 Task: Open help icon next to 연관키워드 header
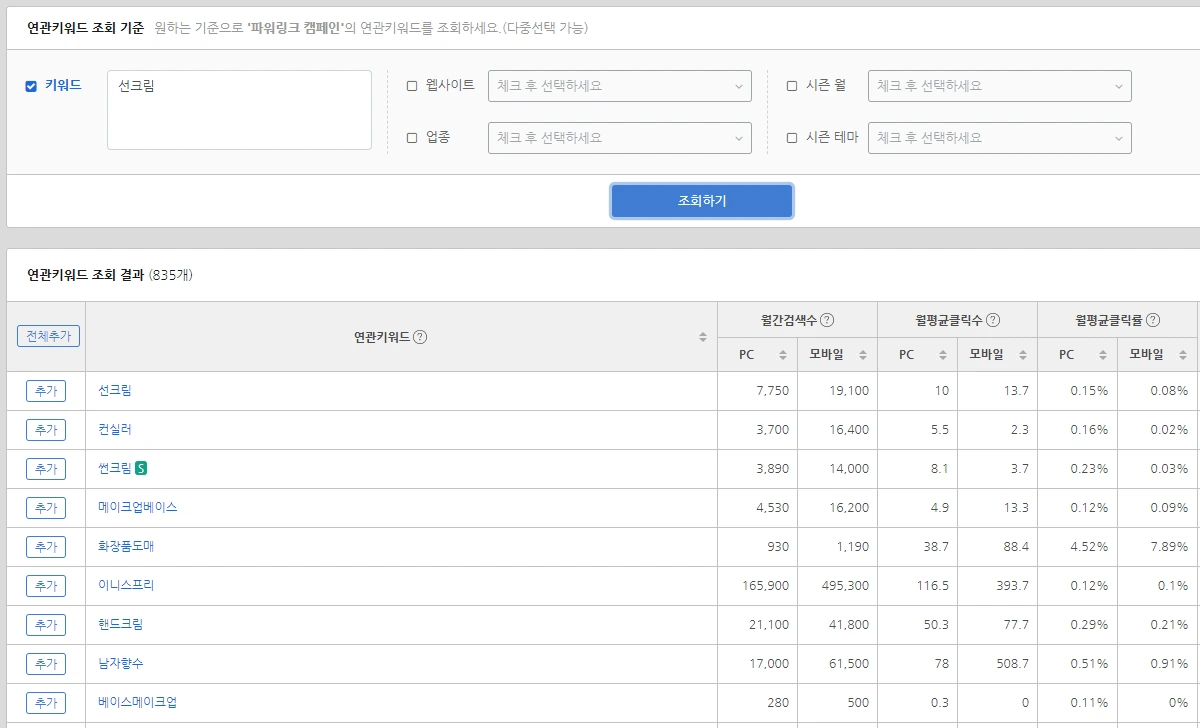420,337
